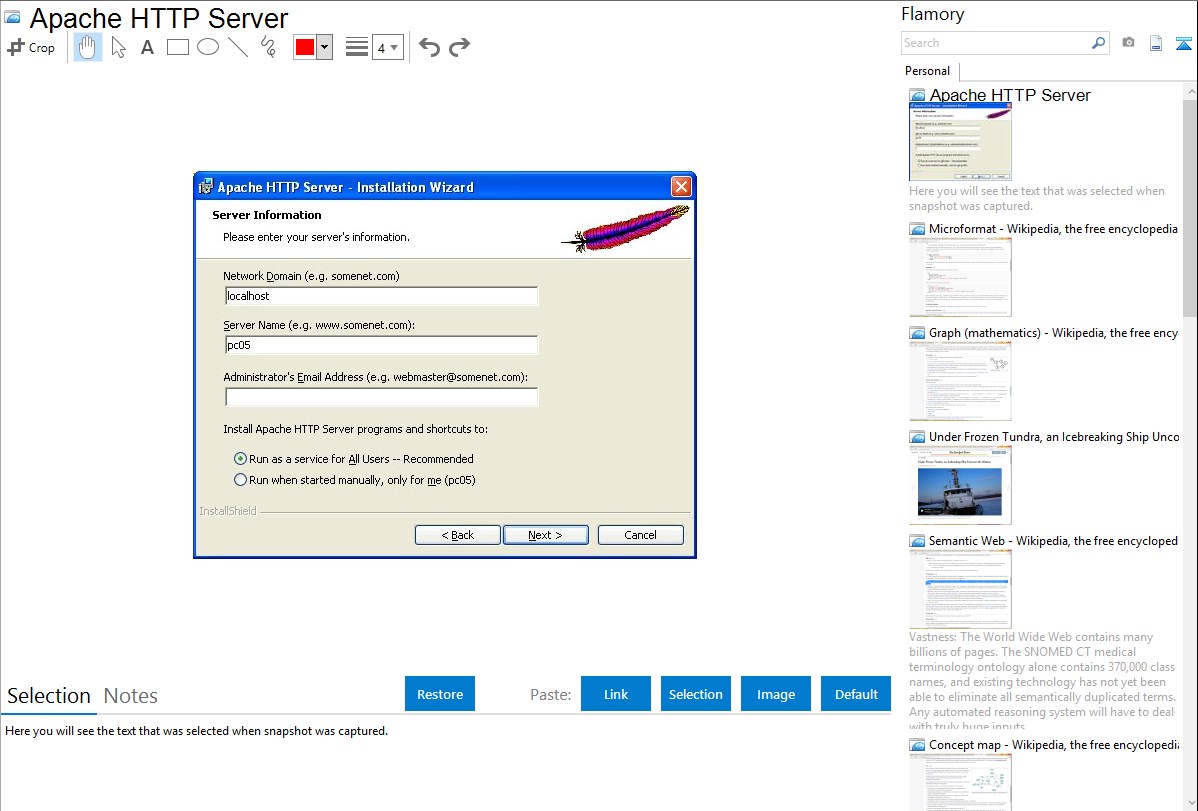Open the Microformat Wikipedia snapshot thumbnail
Viewport: 1198px width, 811px height.
pos(960,277)
